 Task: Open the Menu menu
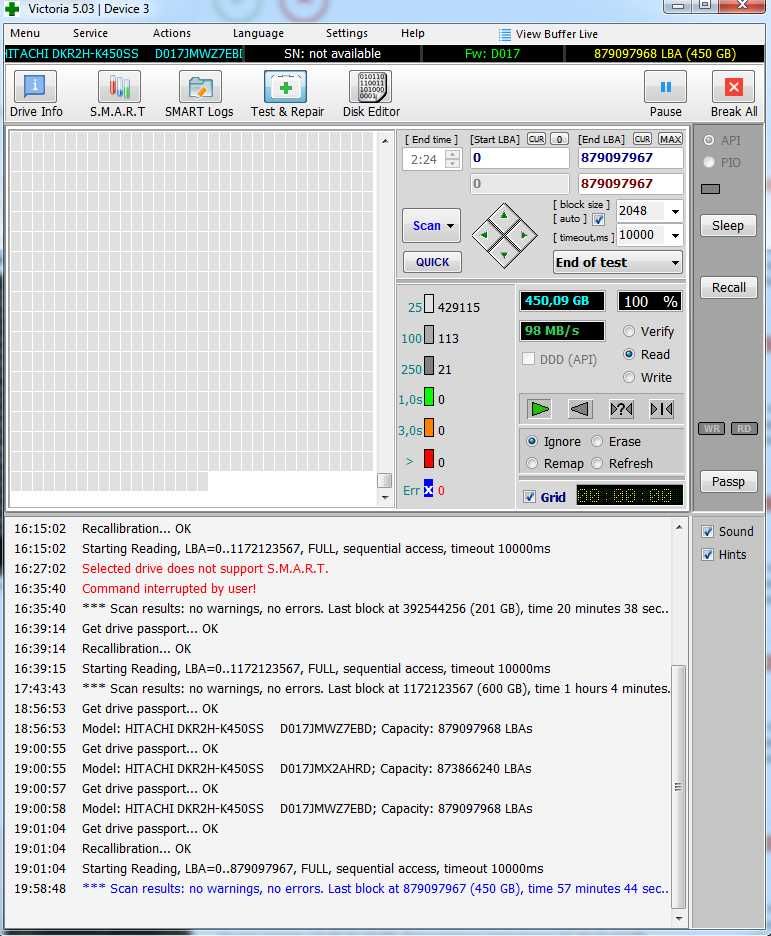pos(25,33)
